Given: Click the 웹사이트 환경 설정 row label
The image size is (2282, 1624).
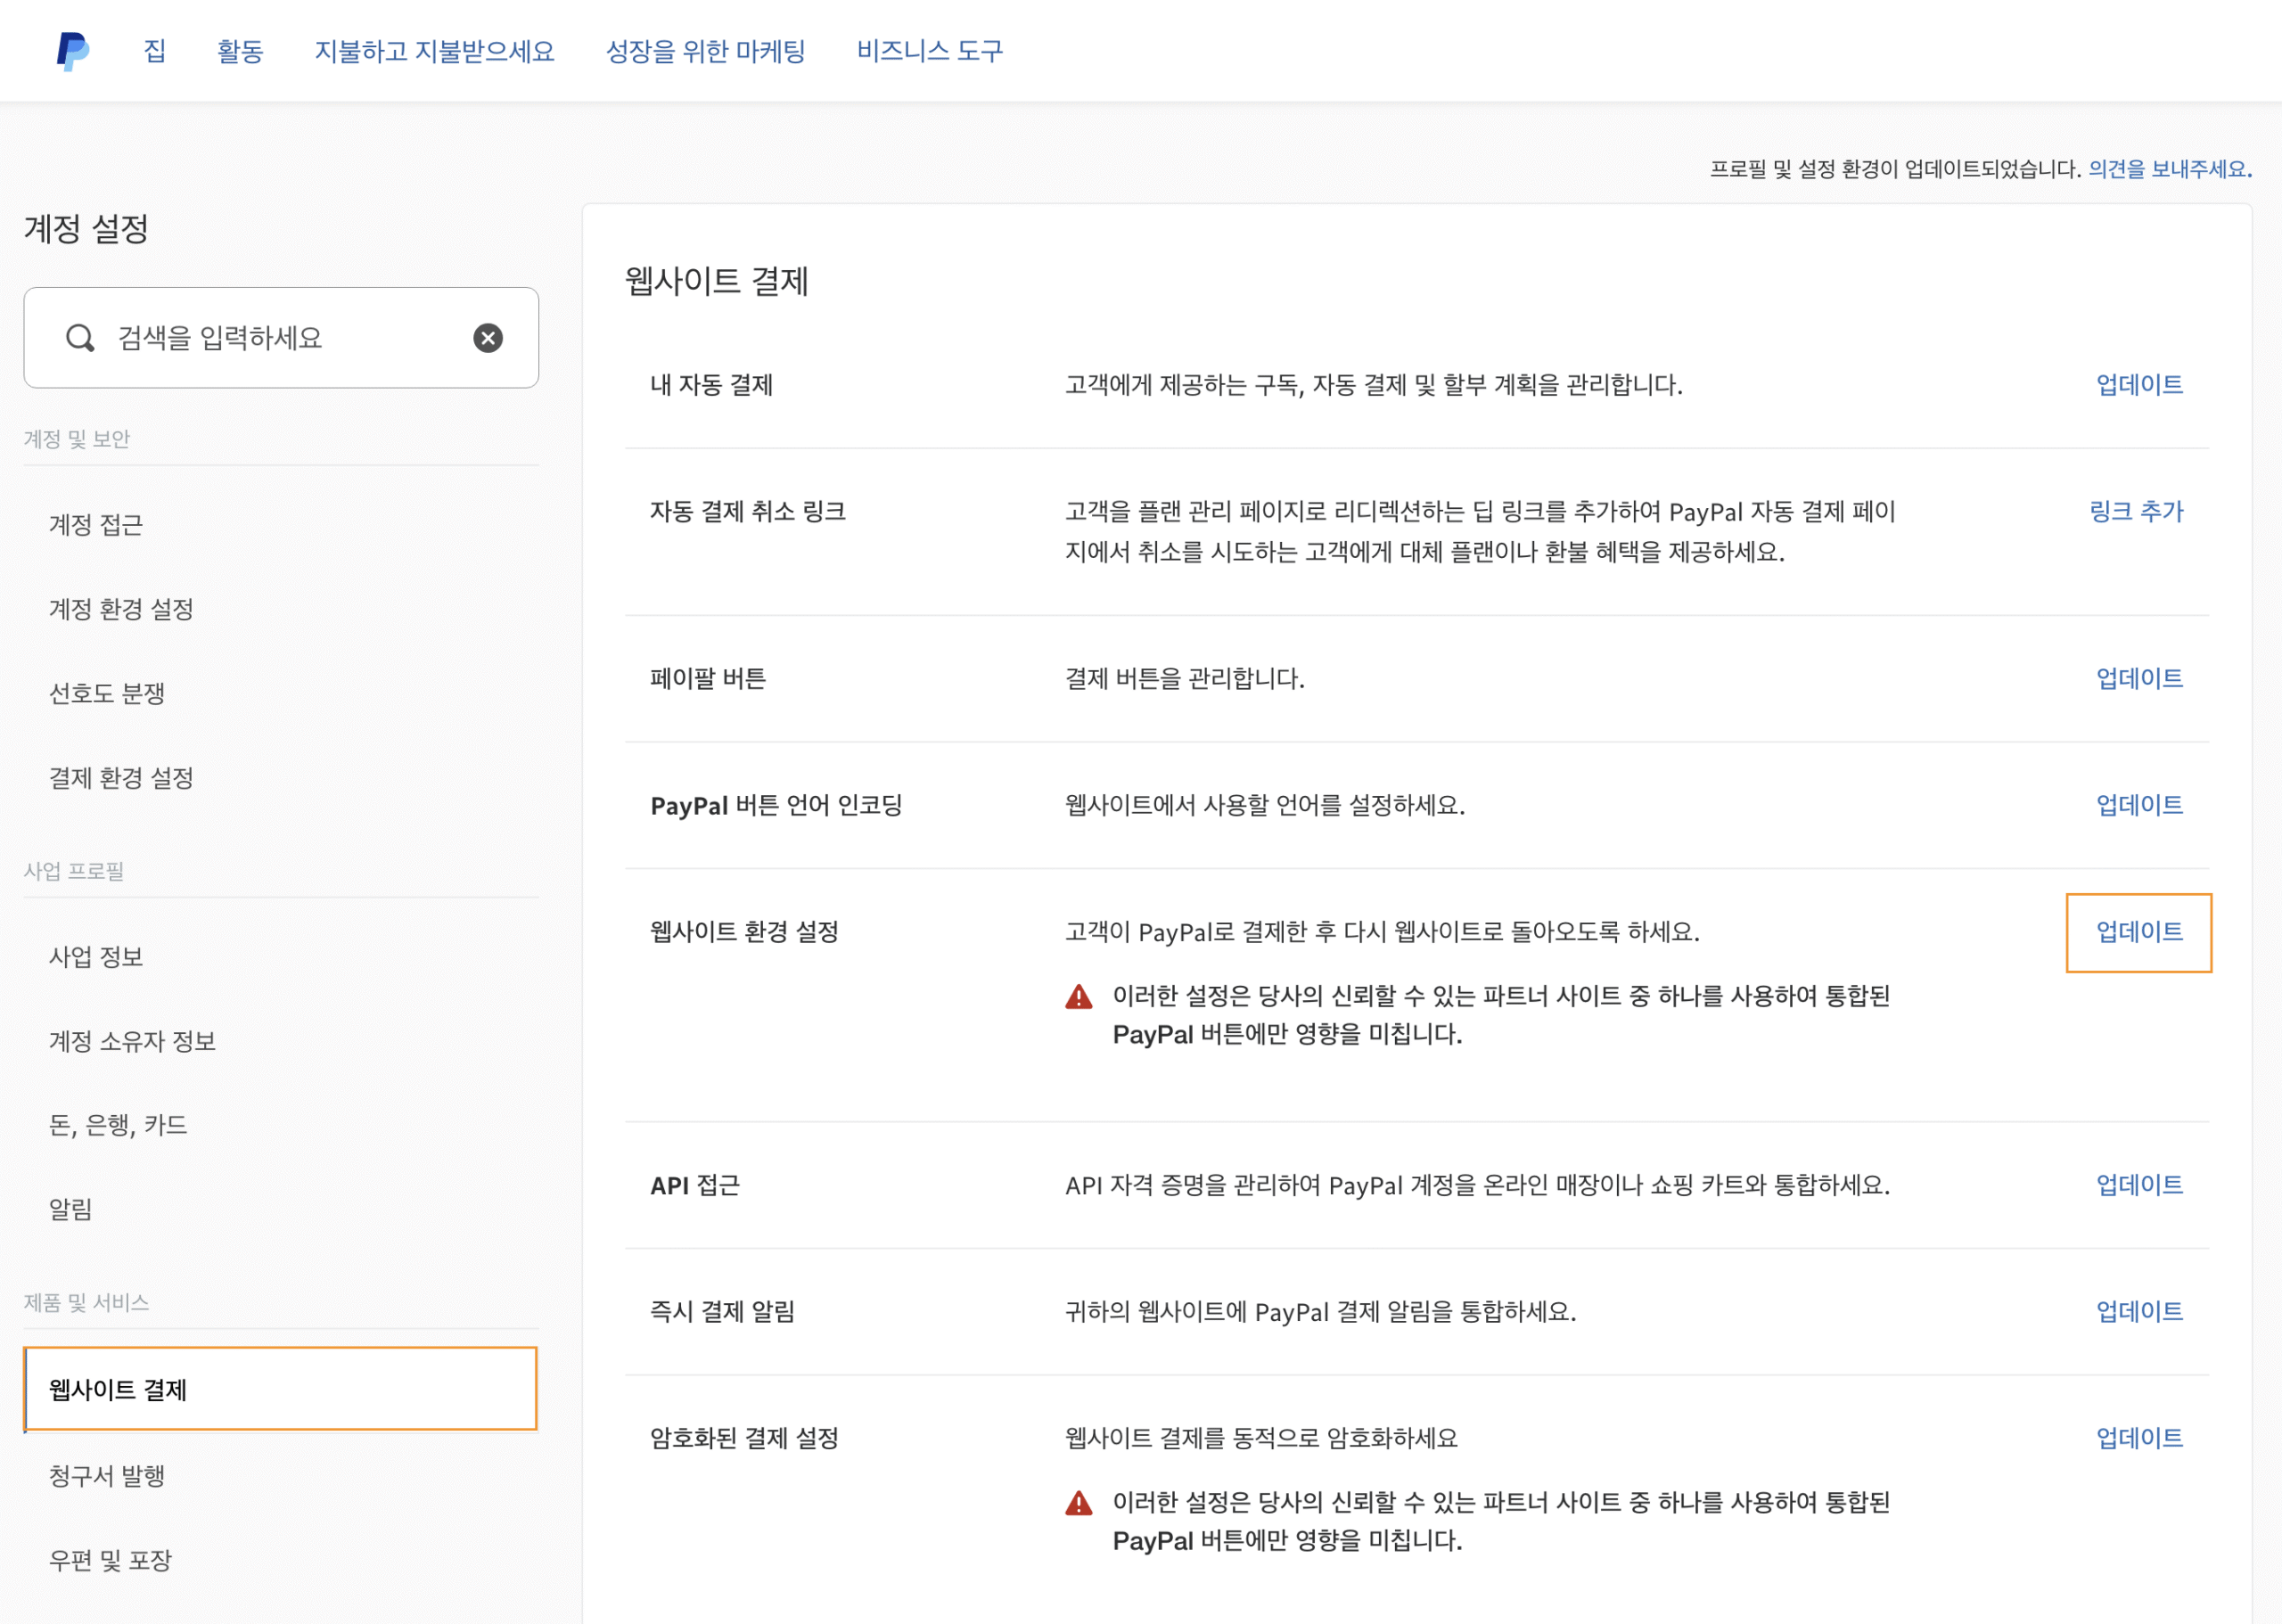Looking at the screenshot, I should point(745,932).
